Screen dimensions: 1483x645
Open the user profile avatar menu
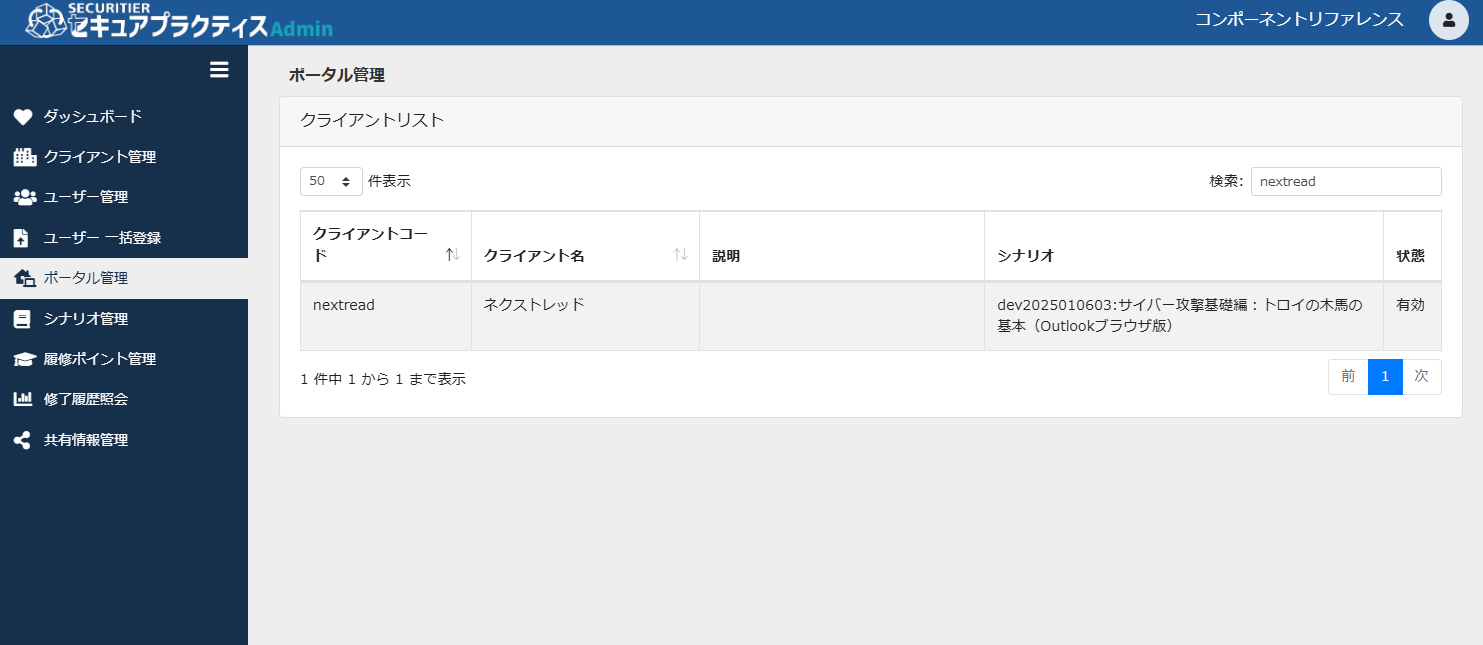click(1448, 20)
